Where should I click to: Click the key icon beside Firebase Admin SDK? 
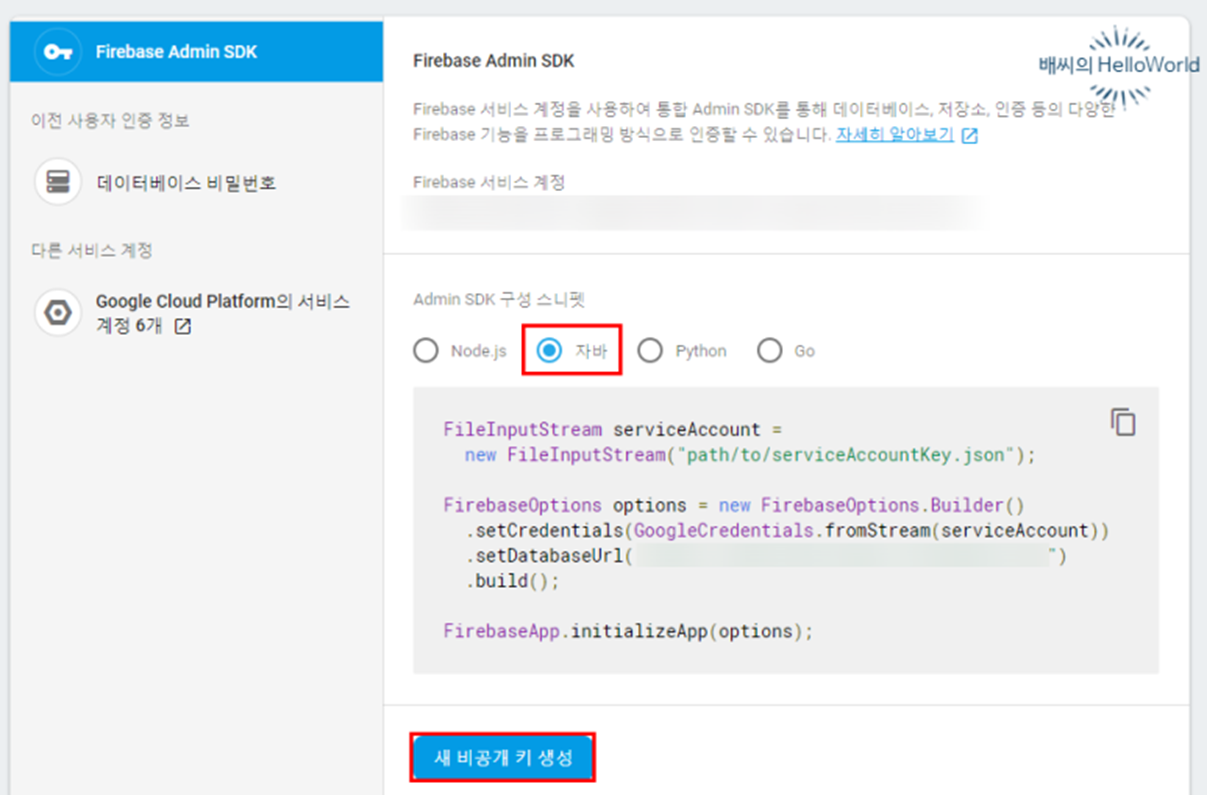[x=58, y=51]
